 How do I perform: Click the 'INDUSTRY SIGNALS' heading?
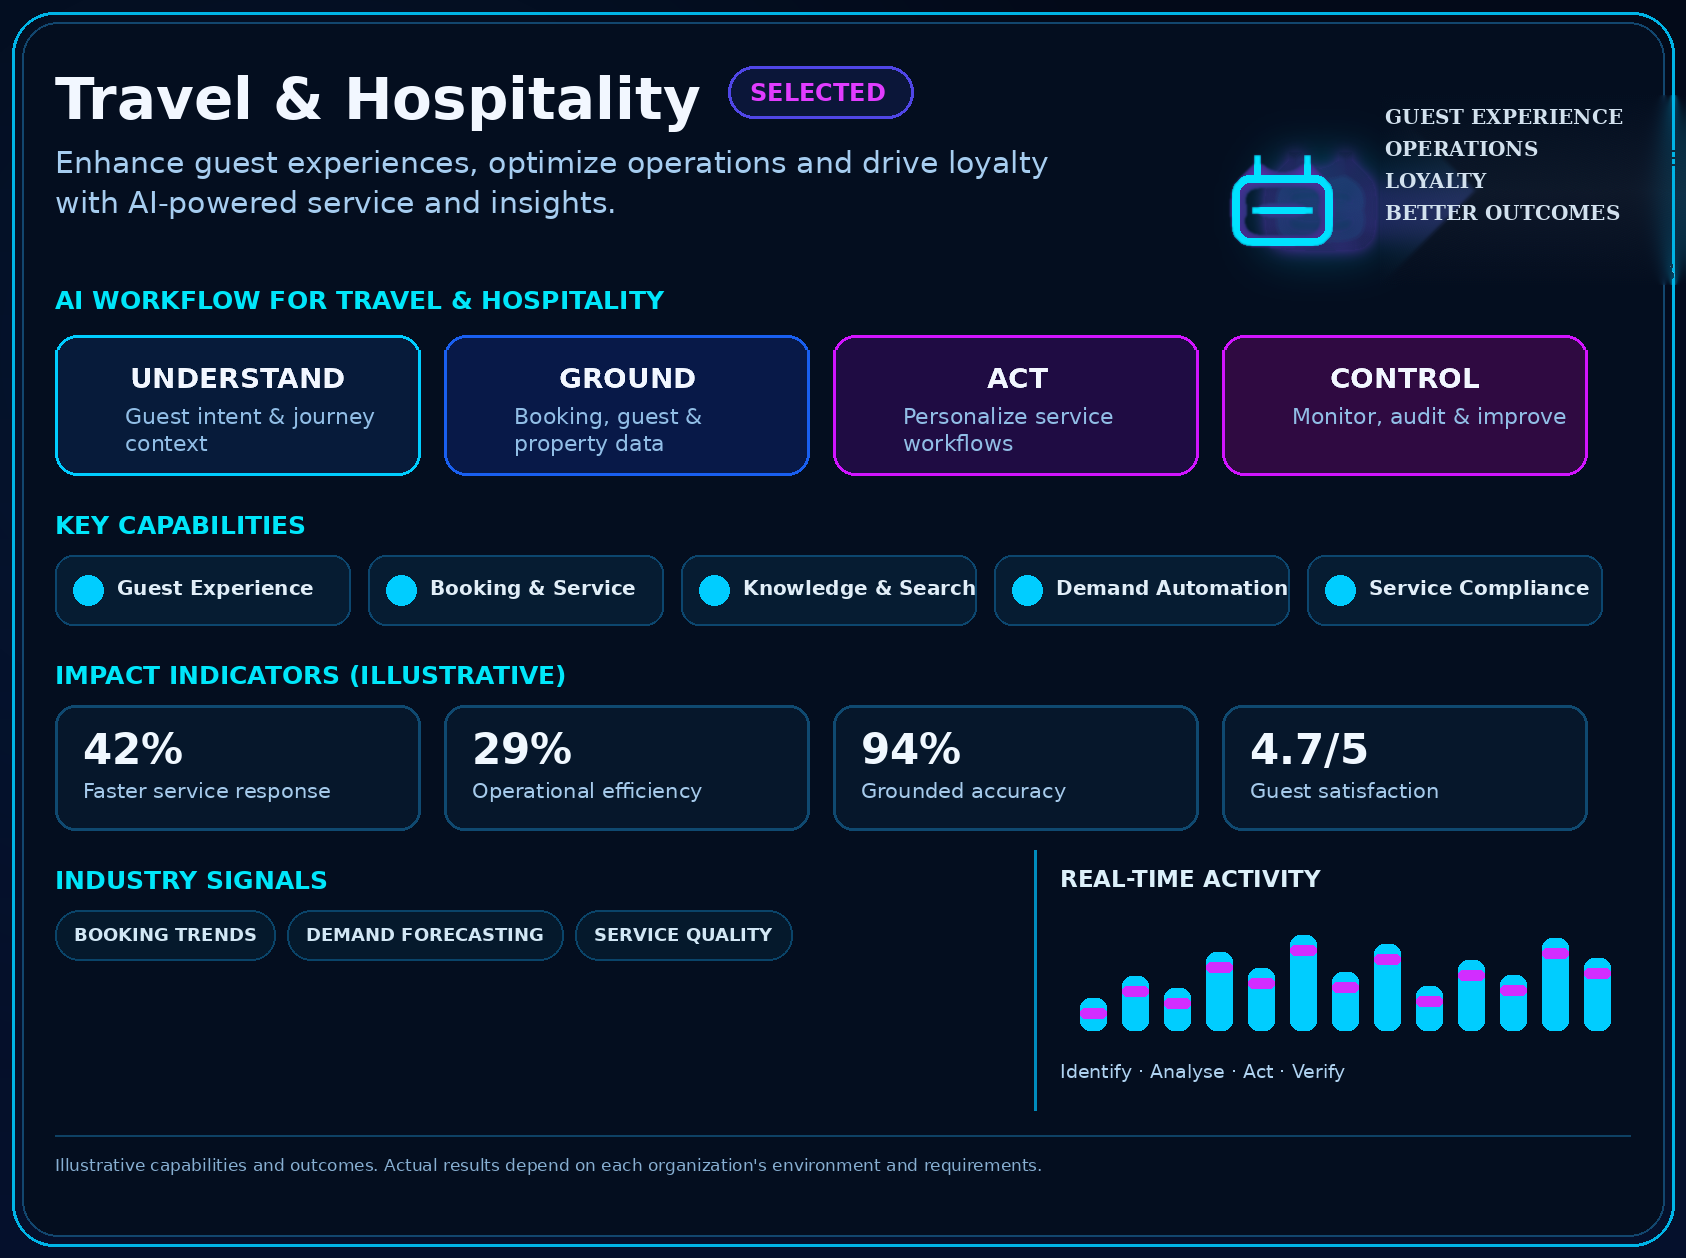[x=191, y=881]
